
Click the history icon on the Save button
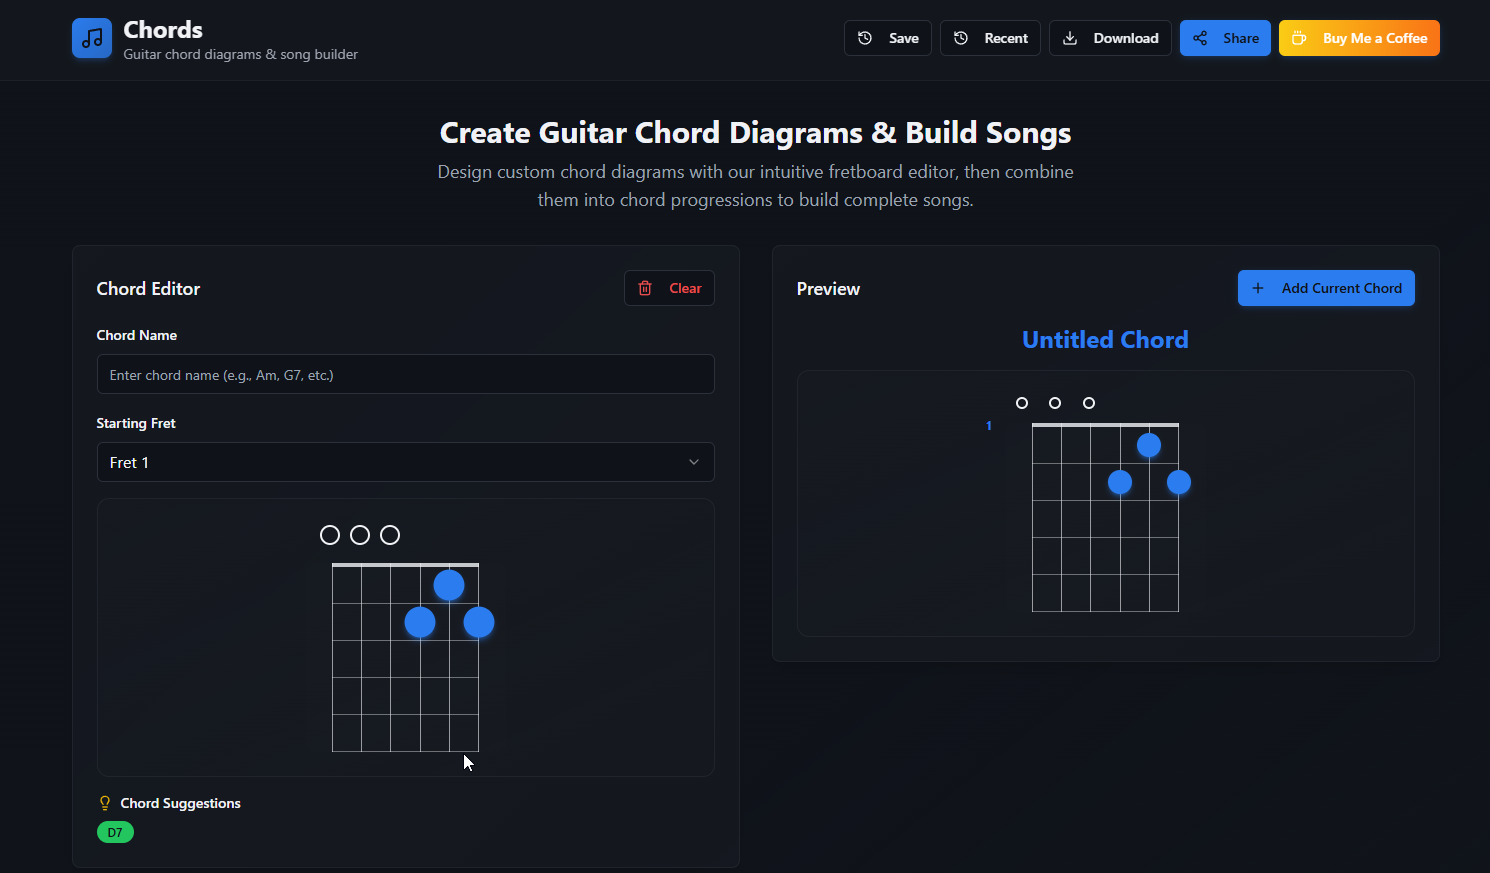864,38
